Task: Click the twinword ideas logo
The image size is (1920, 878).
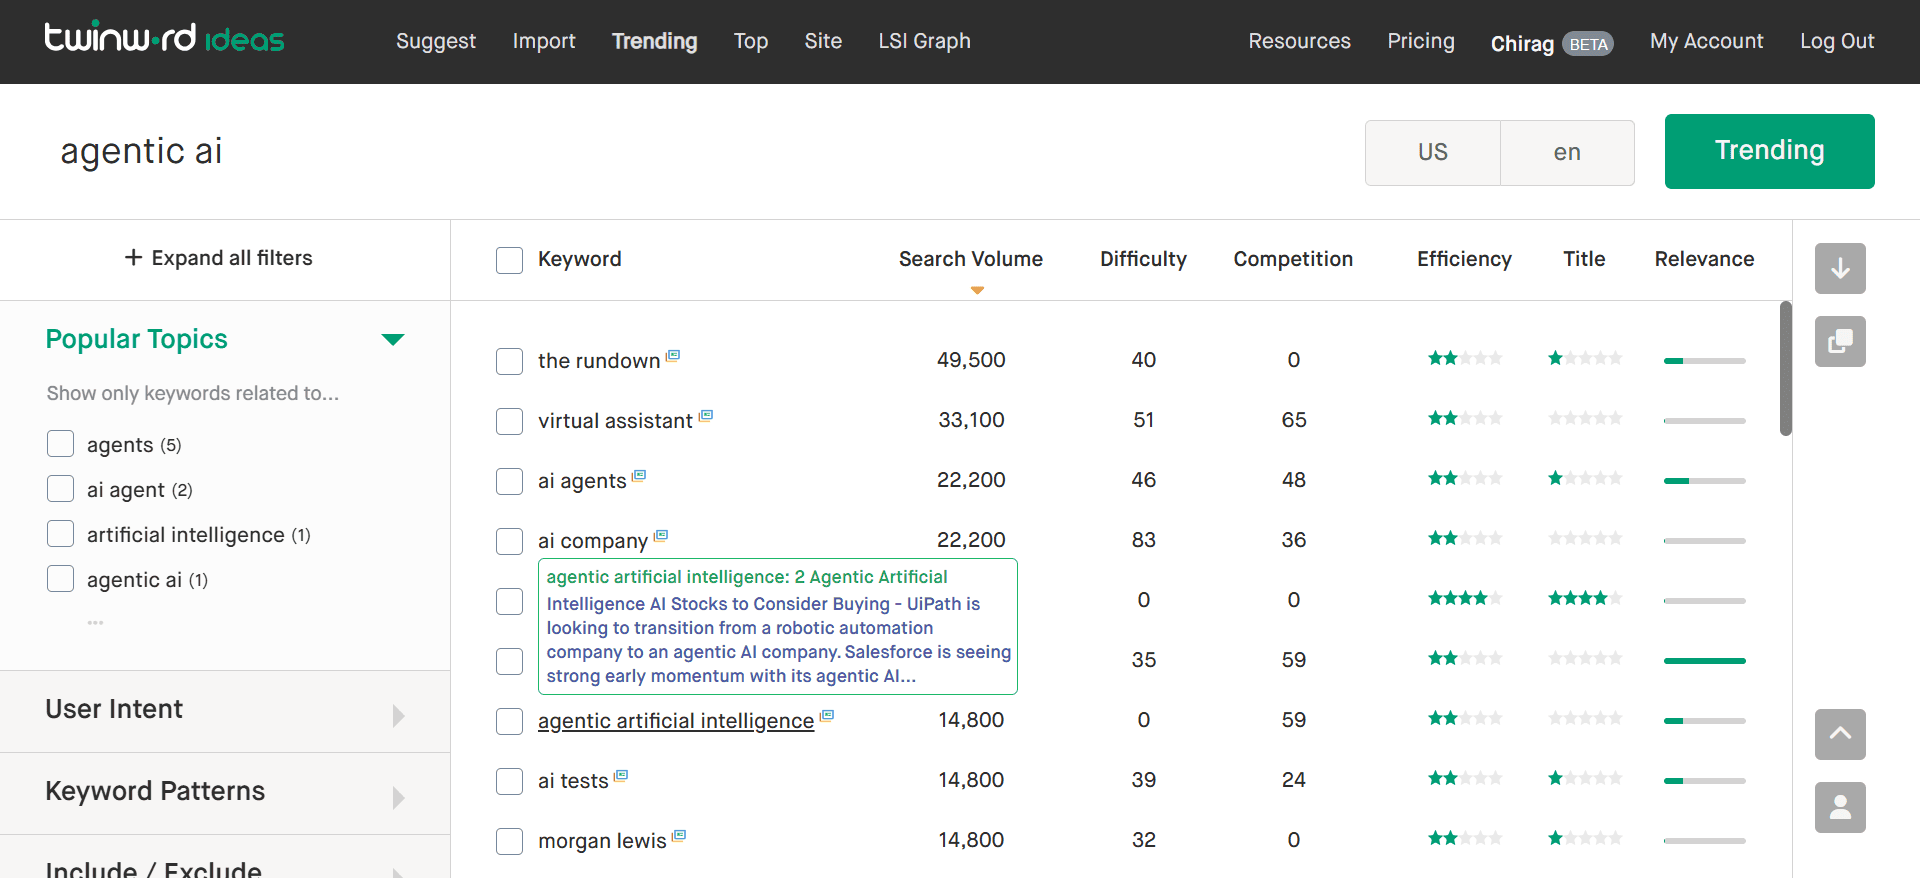Action: (x=164, y=38)
